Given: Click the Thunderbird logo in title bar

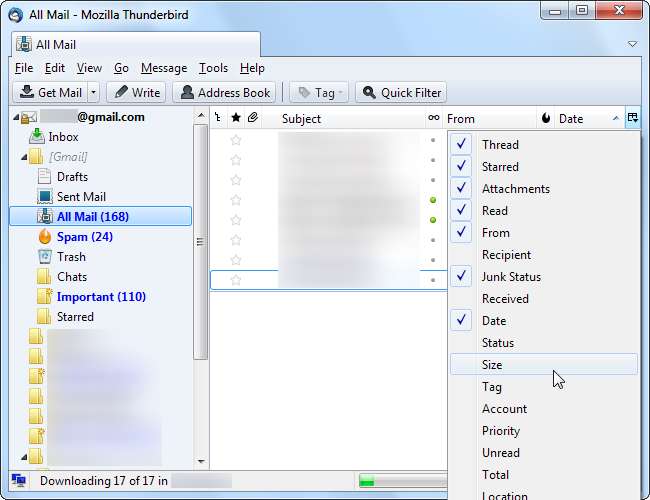Looking at the screenshot, I should point(15,15).
